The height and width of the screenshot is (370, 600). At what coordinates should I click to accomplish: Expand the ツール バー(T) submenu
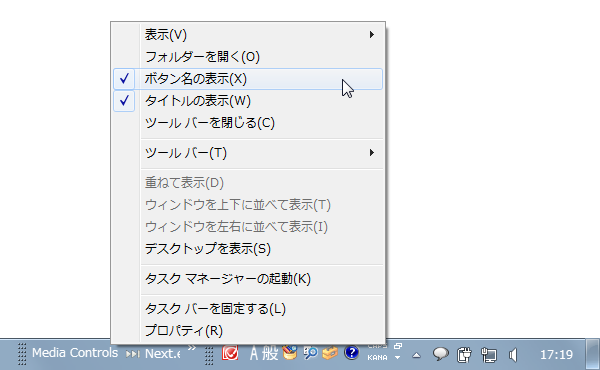(x=248, y=153)
